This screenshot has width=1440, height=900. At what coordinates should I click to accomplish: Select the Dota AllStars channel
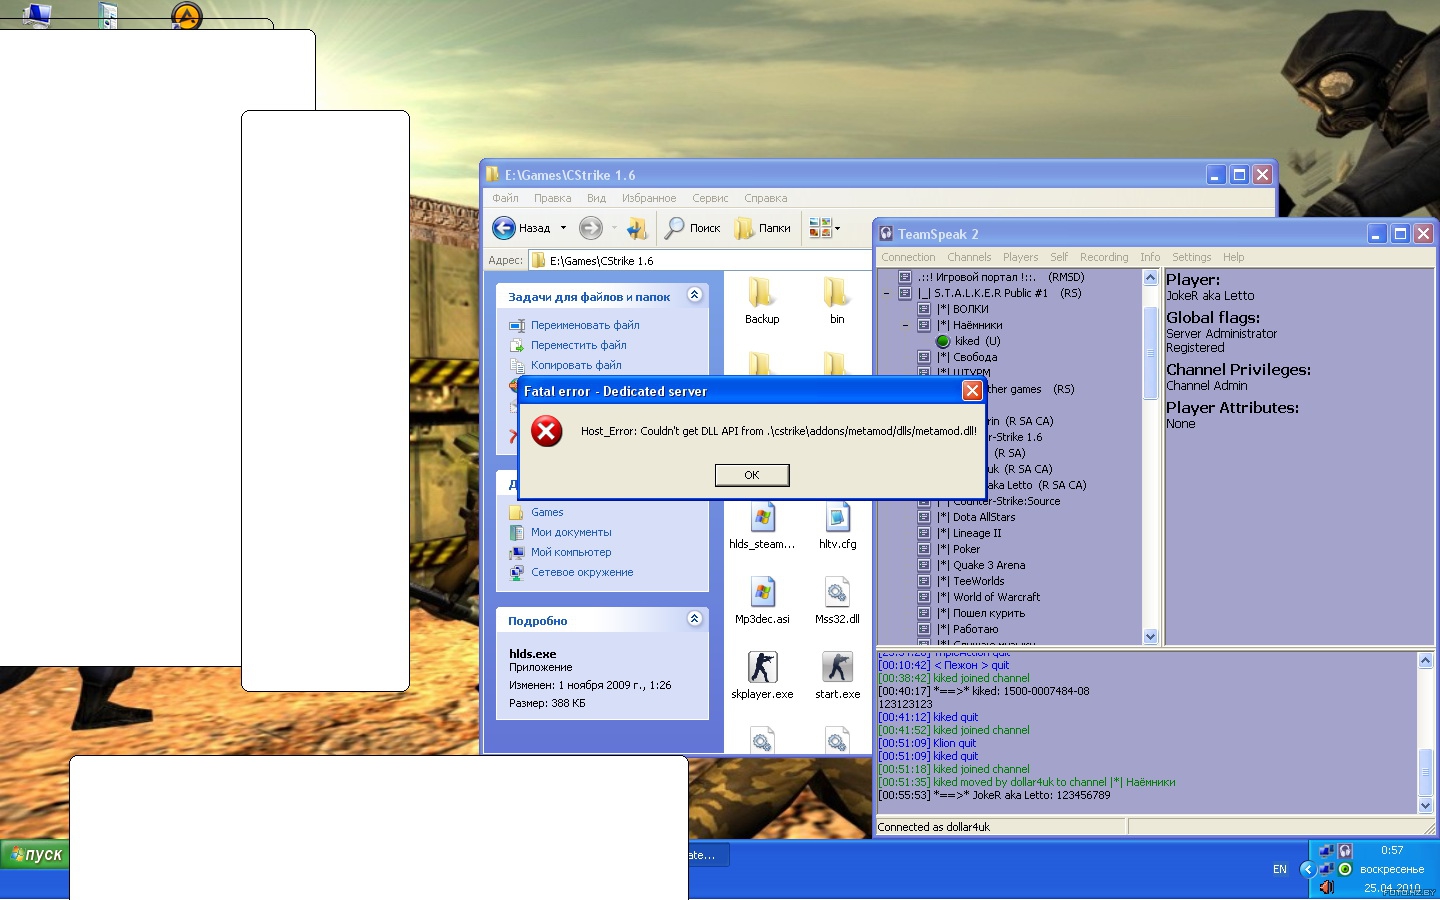click(x=975, y=517)
